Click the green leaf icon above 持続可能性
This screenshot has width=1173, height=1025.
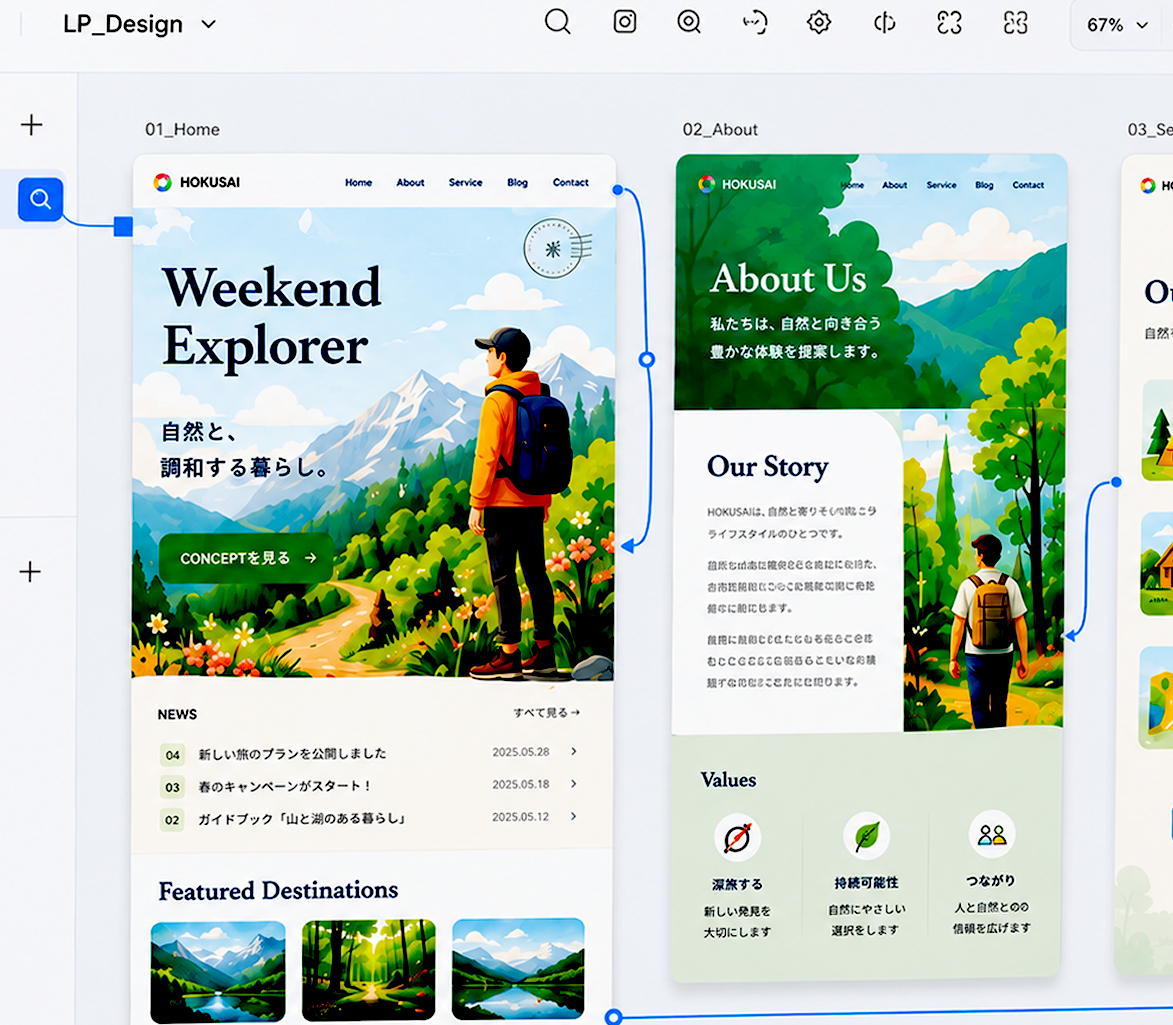866,836
